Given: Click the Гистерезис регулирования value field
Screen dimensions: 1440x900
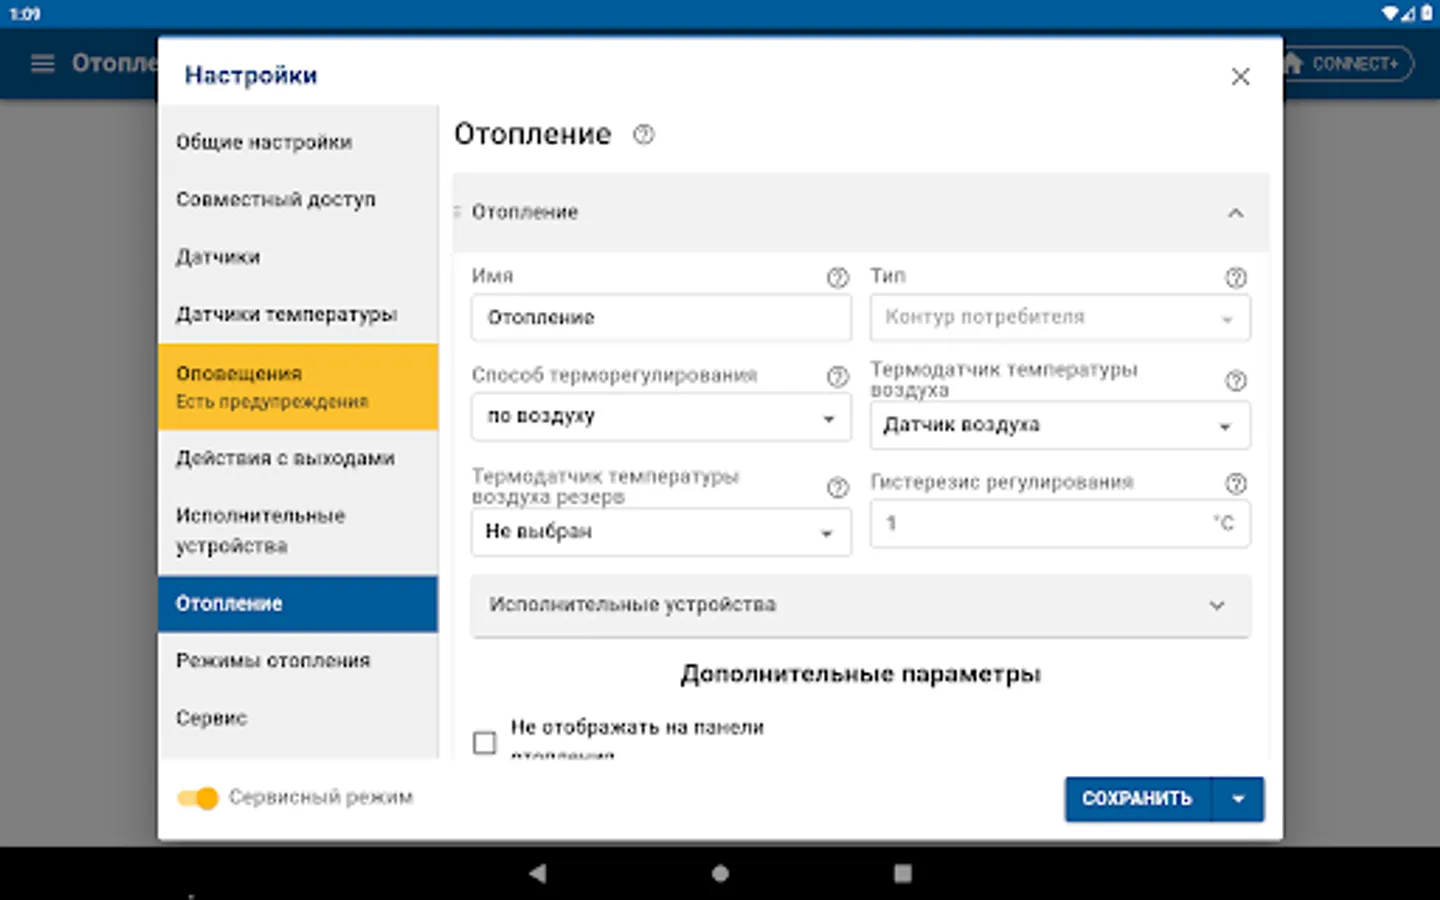Looking at the screenshot, I should 1060,523.
